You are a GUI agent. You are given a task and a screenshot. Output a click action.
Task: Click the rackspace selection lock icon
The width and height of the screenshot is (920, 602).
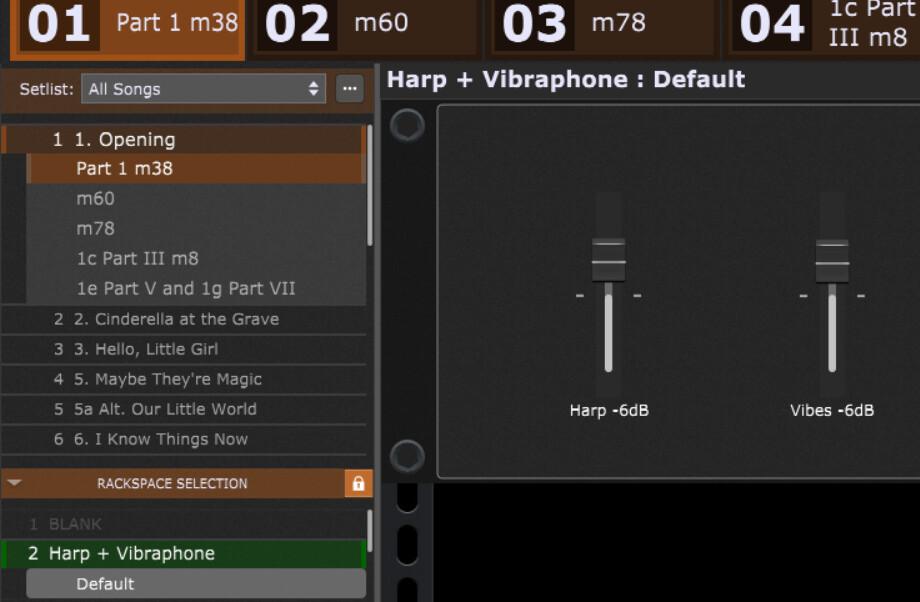click(x=358, y=483)
